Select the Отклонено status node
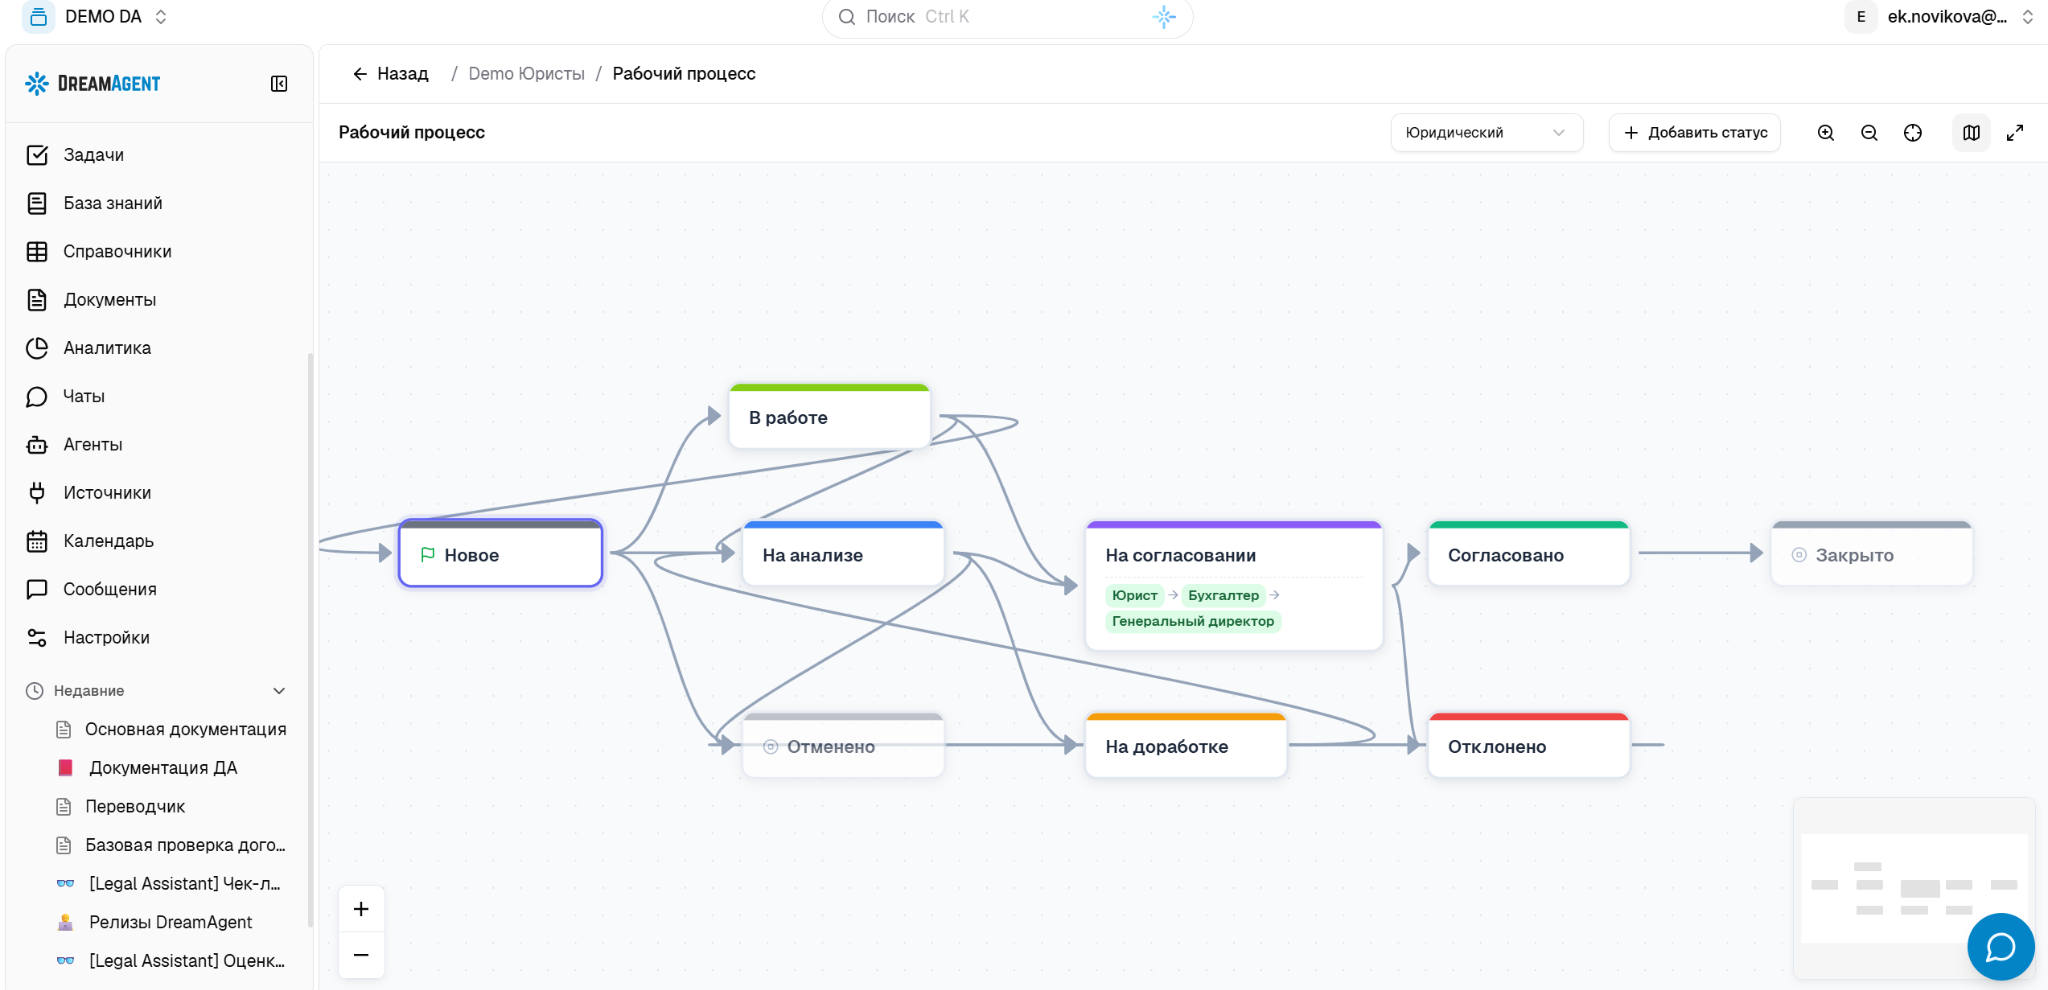The height and width of the screenshot is (990, 2048). [x=1529, y=745]
